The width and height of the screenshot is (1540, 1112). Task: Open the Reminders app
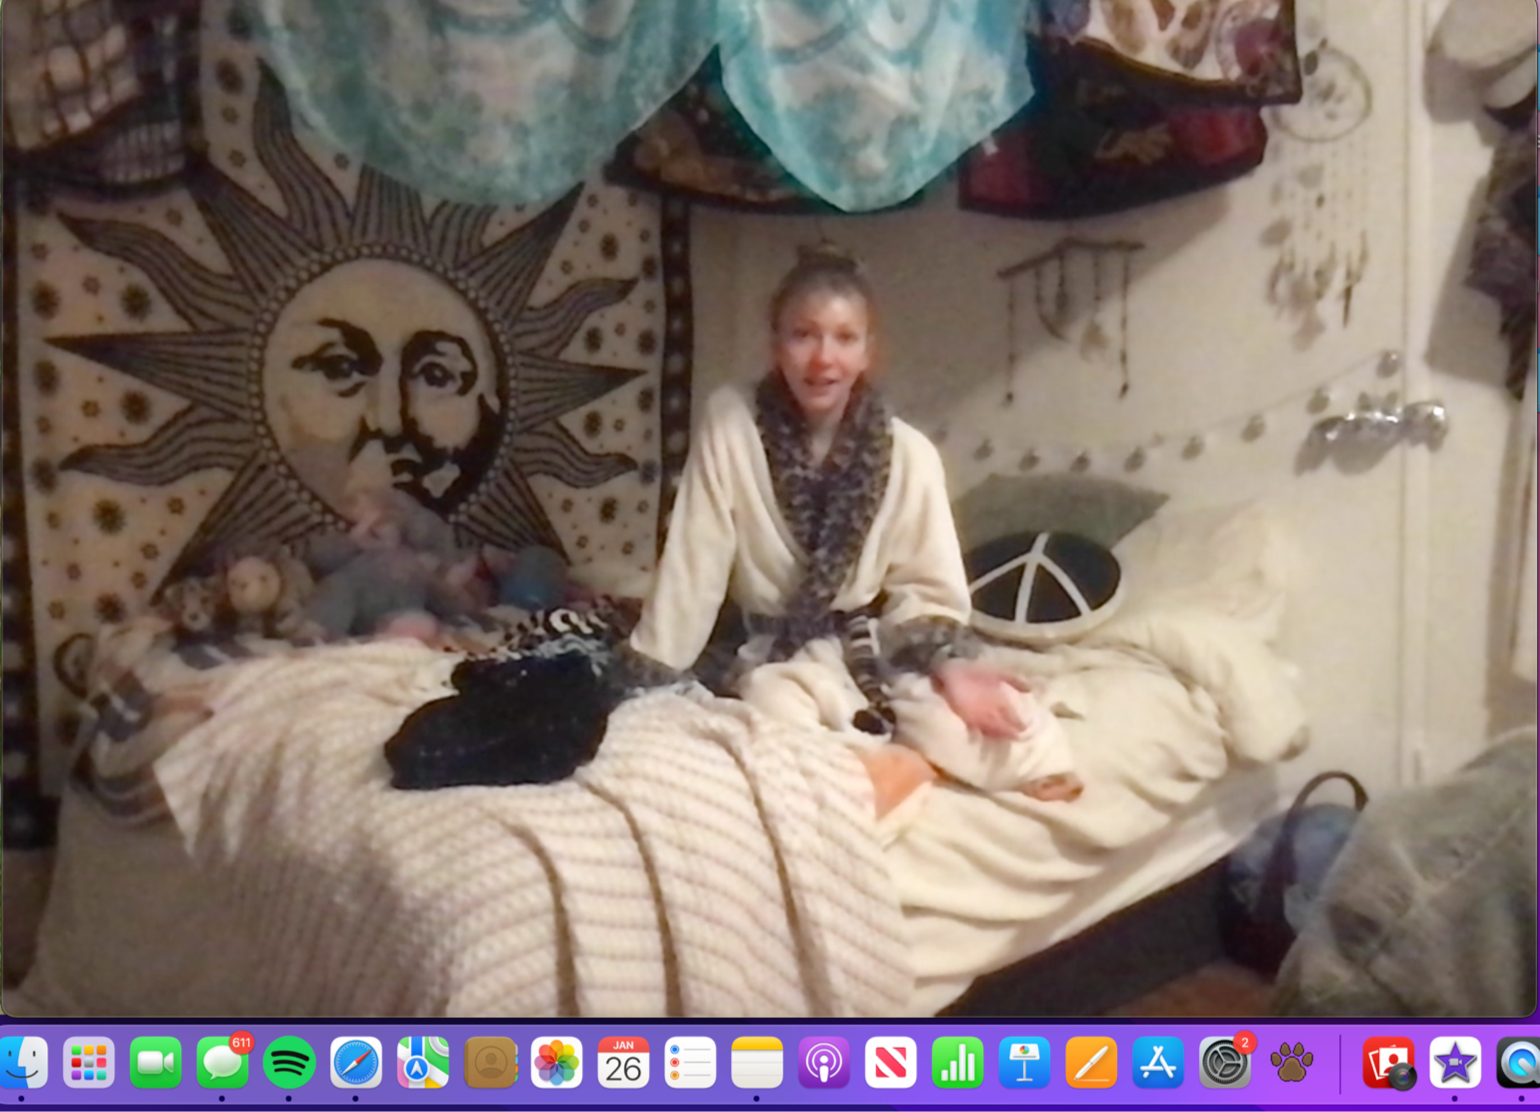pos(690,1062)
